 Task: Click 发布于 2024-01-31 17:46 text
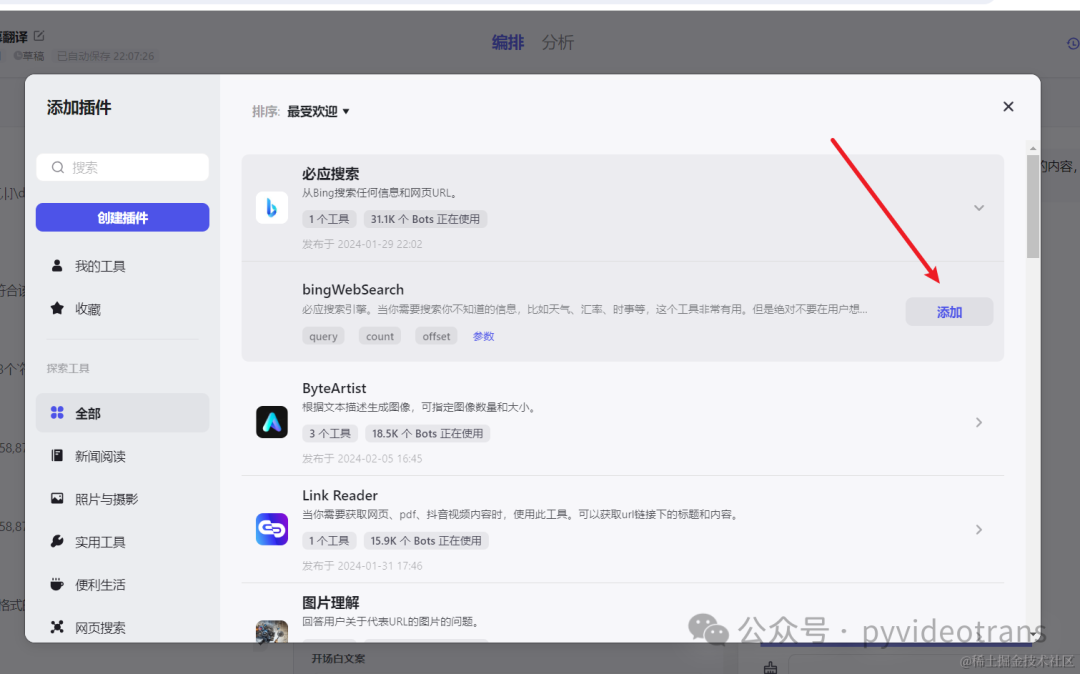(x=362, y=566)
